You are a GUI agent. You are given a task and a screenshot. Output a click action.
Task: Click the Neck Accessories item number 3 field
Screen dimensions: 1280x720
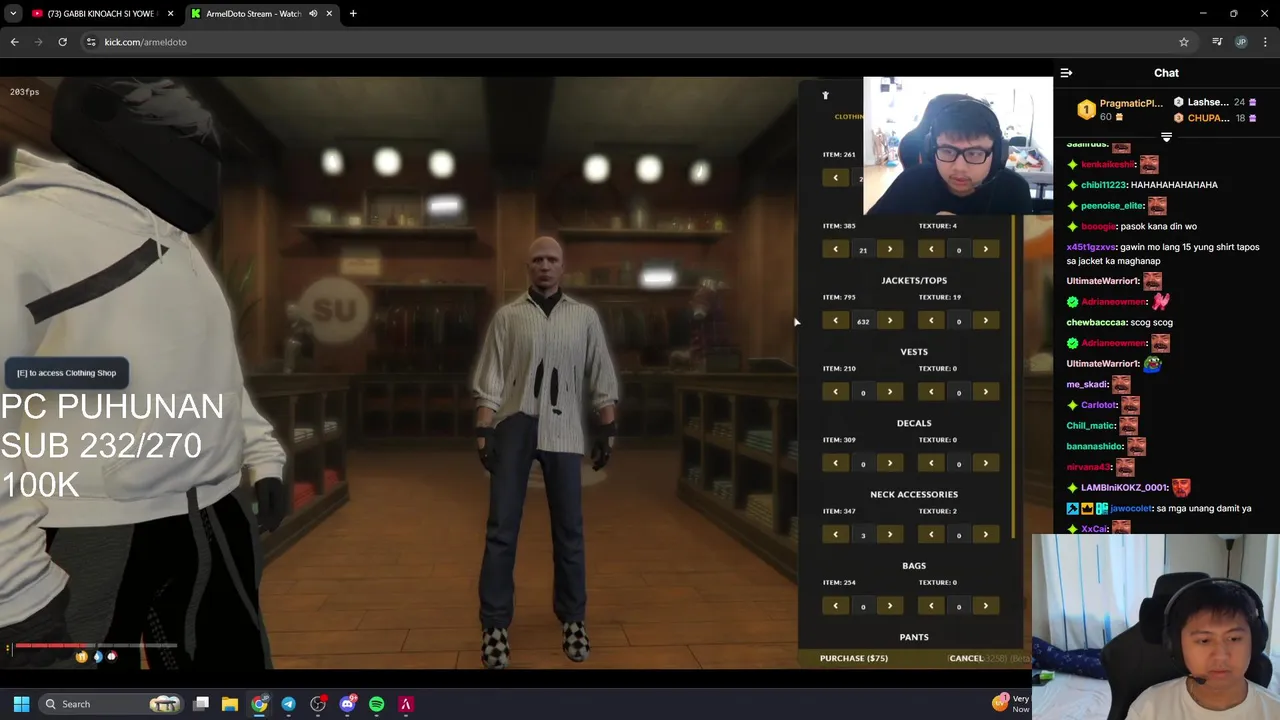(863, 535)
